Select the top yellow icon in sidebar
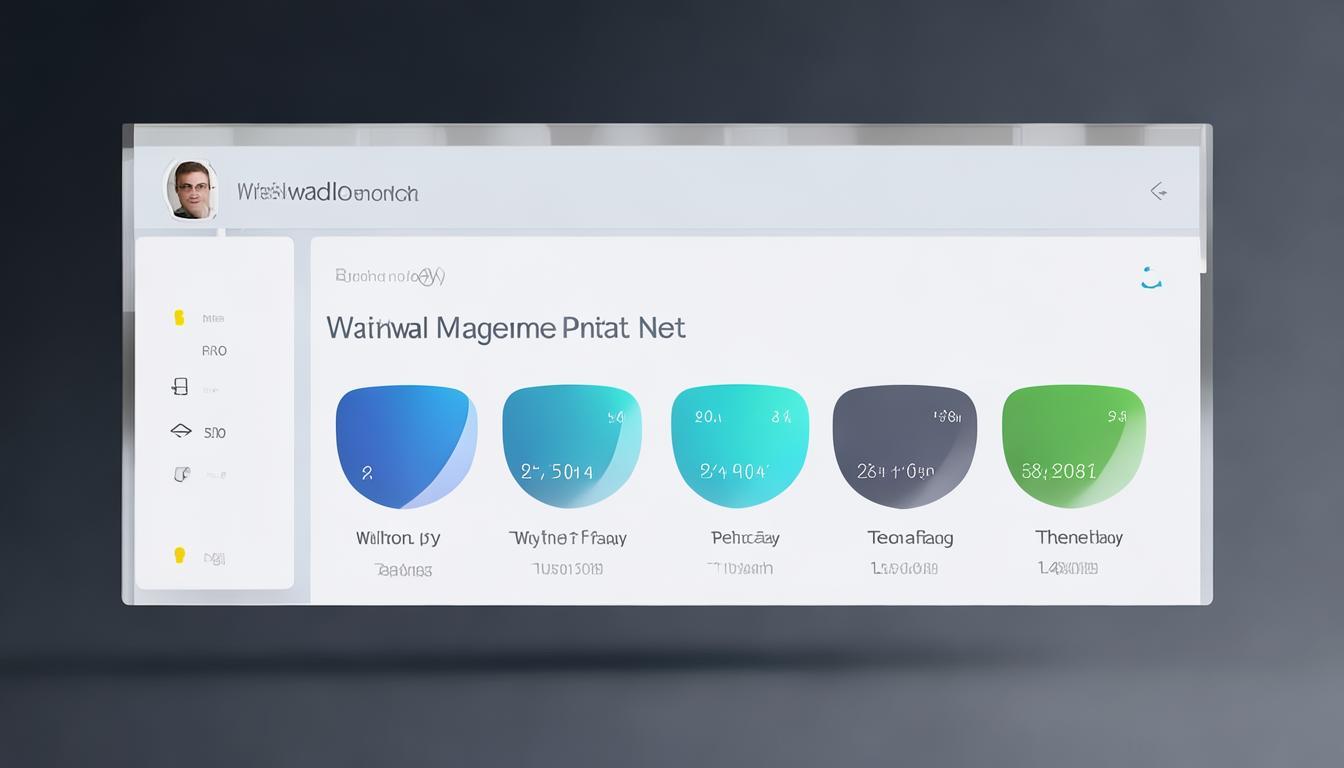 point(179,318)
